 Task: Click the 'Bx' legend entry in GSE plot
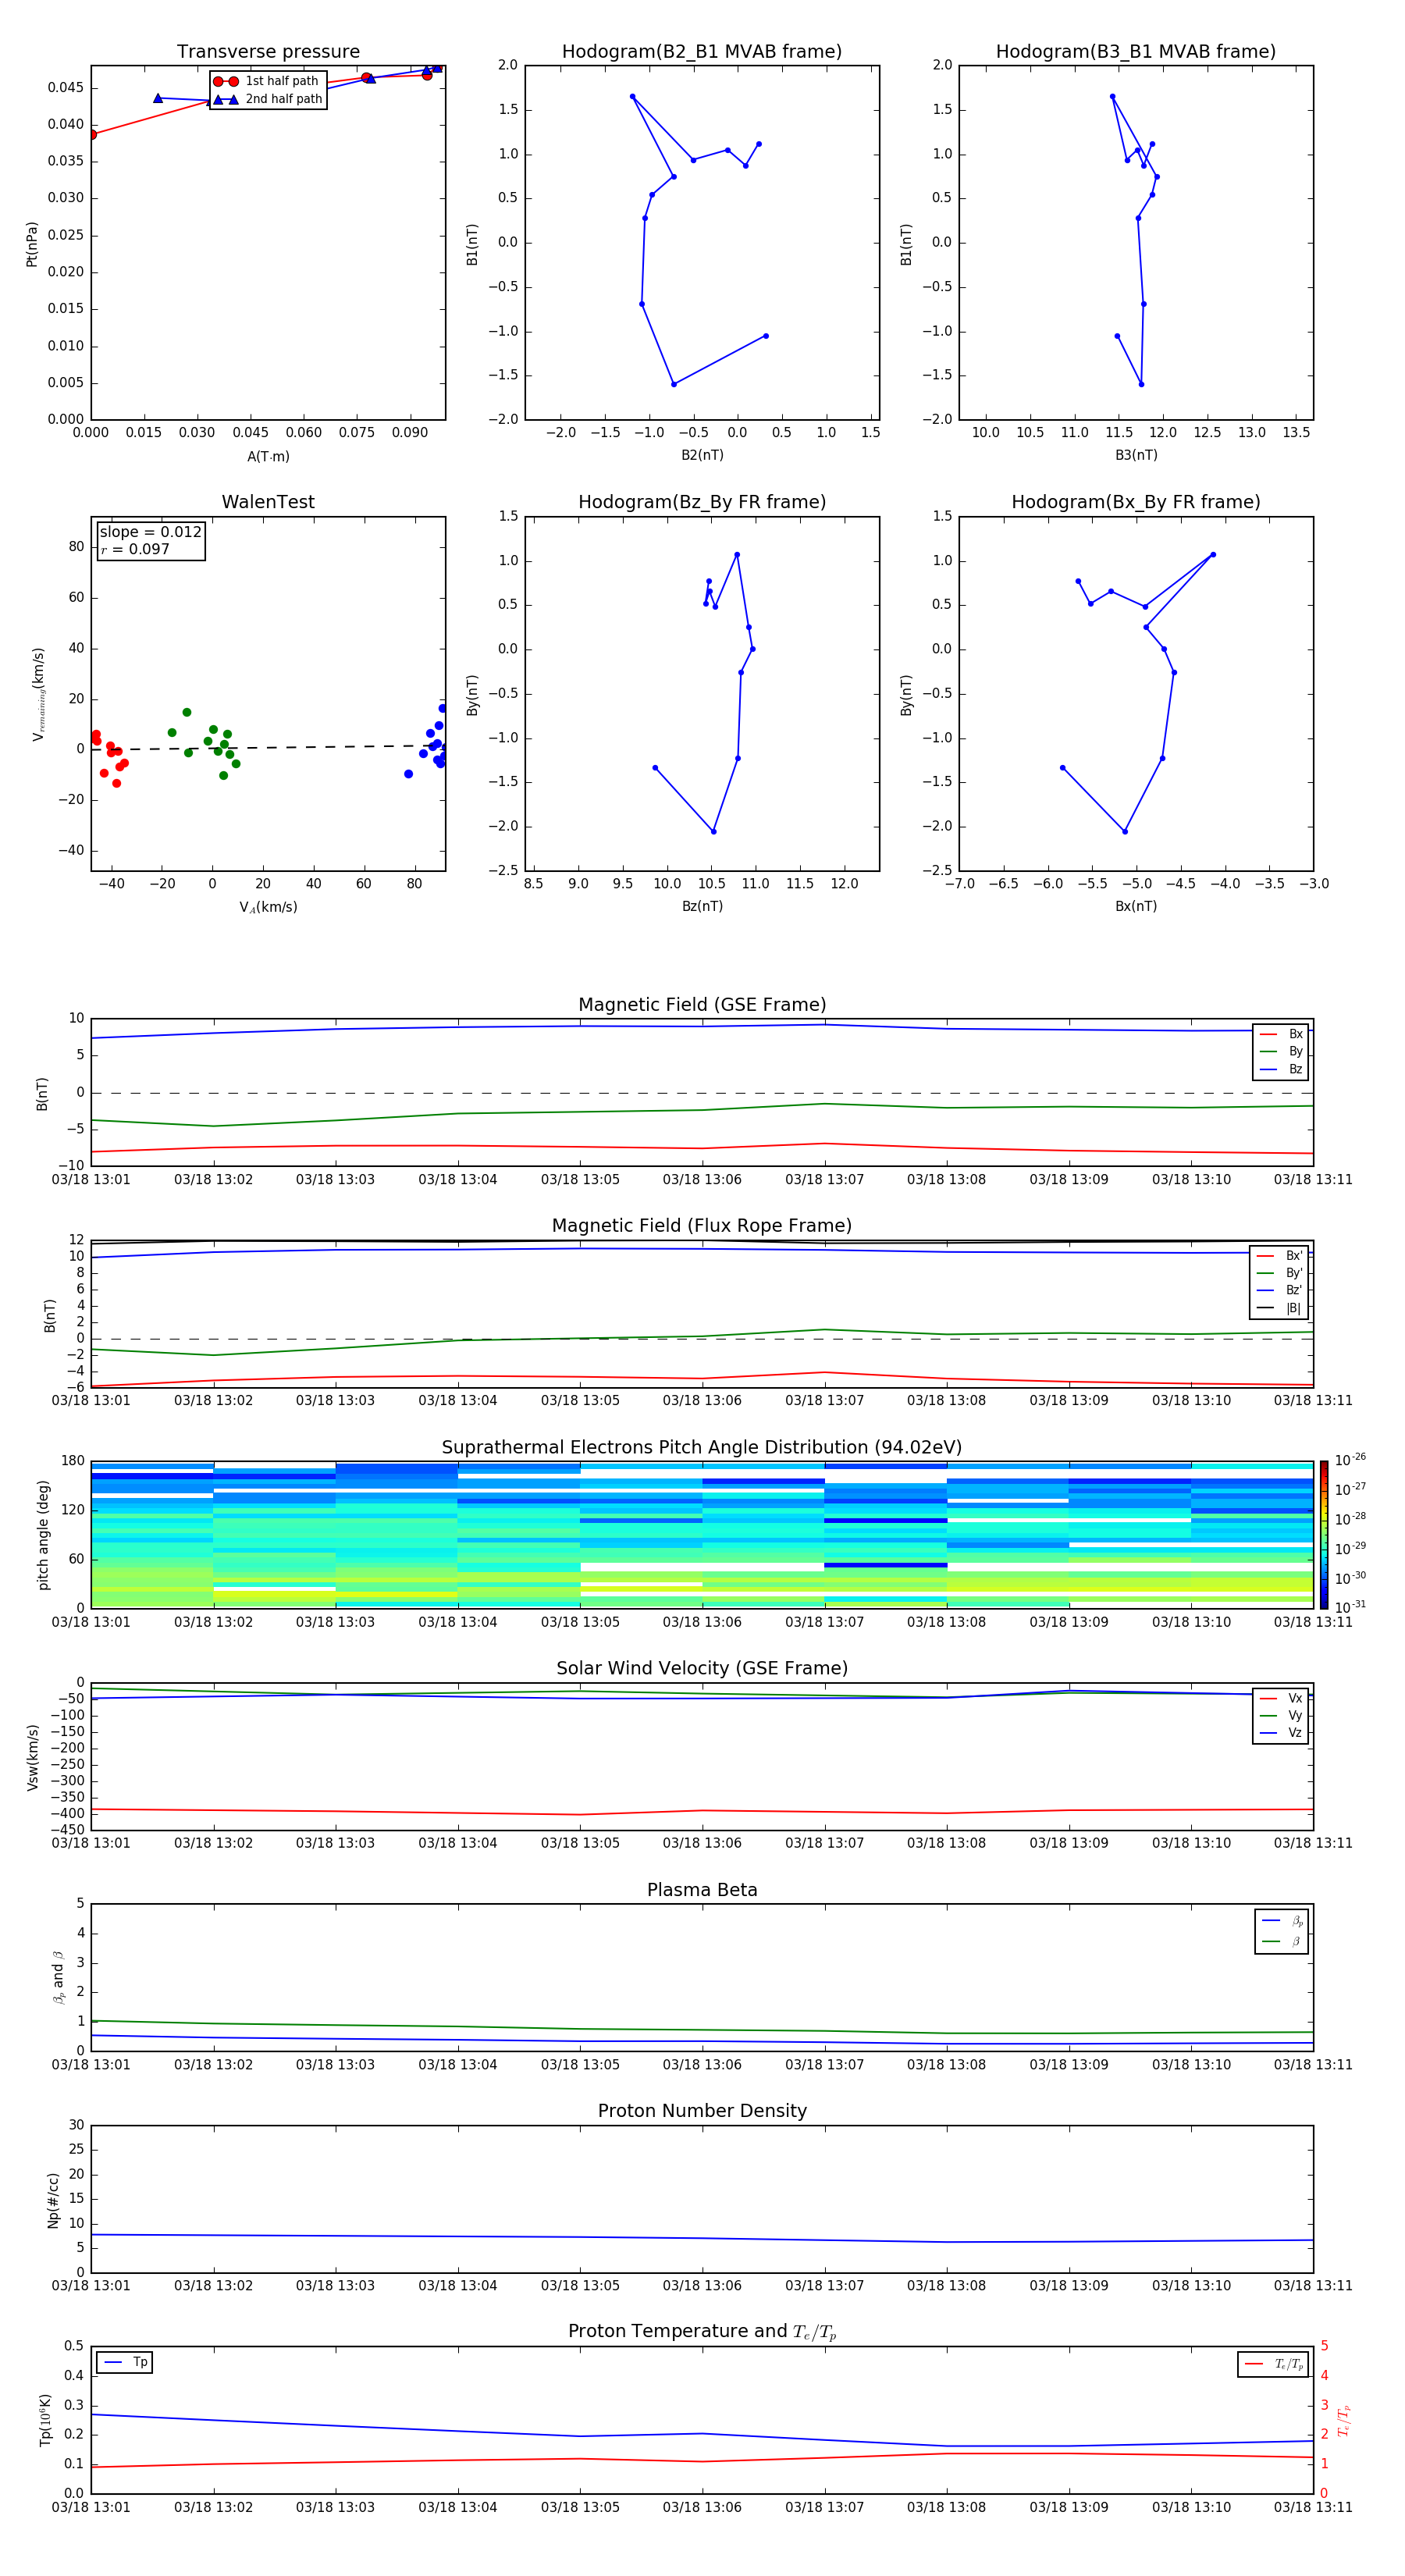pos(1282,1034)
